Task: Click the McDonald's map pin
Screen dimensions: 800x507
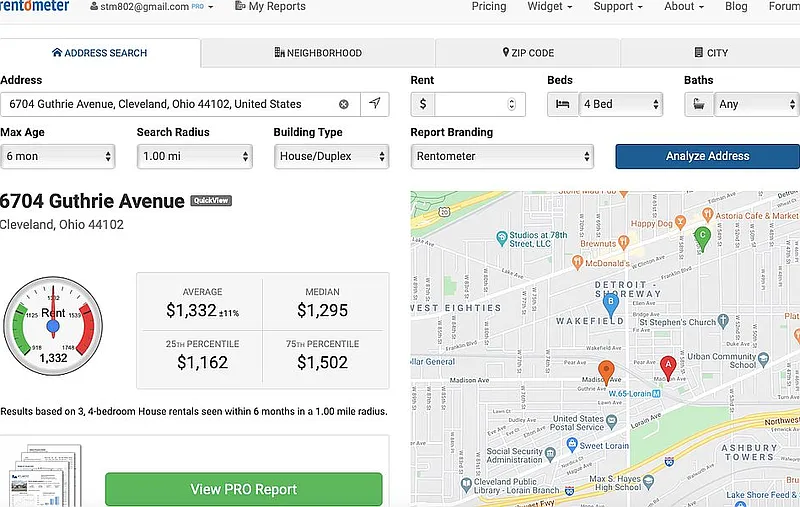Action: (x=577, y=263)
